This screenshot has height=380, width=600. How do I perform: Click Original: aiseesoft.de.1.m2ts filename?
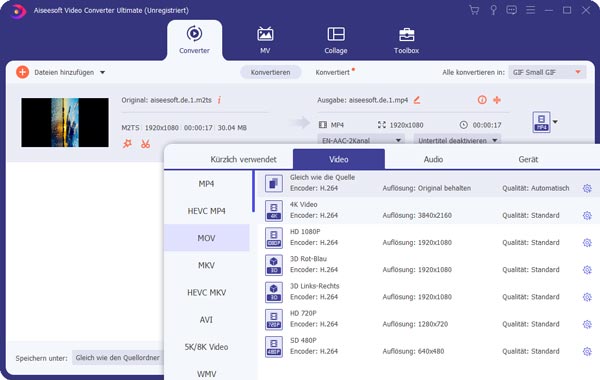point(166,100)
